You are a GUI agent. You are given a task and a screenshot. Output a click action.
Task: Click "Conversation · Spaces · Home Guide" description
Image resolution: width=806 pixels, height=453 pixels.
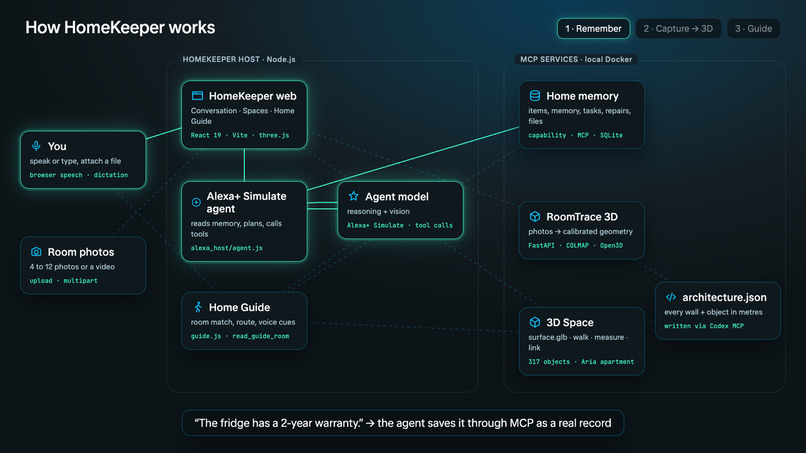243,116
